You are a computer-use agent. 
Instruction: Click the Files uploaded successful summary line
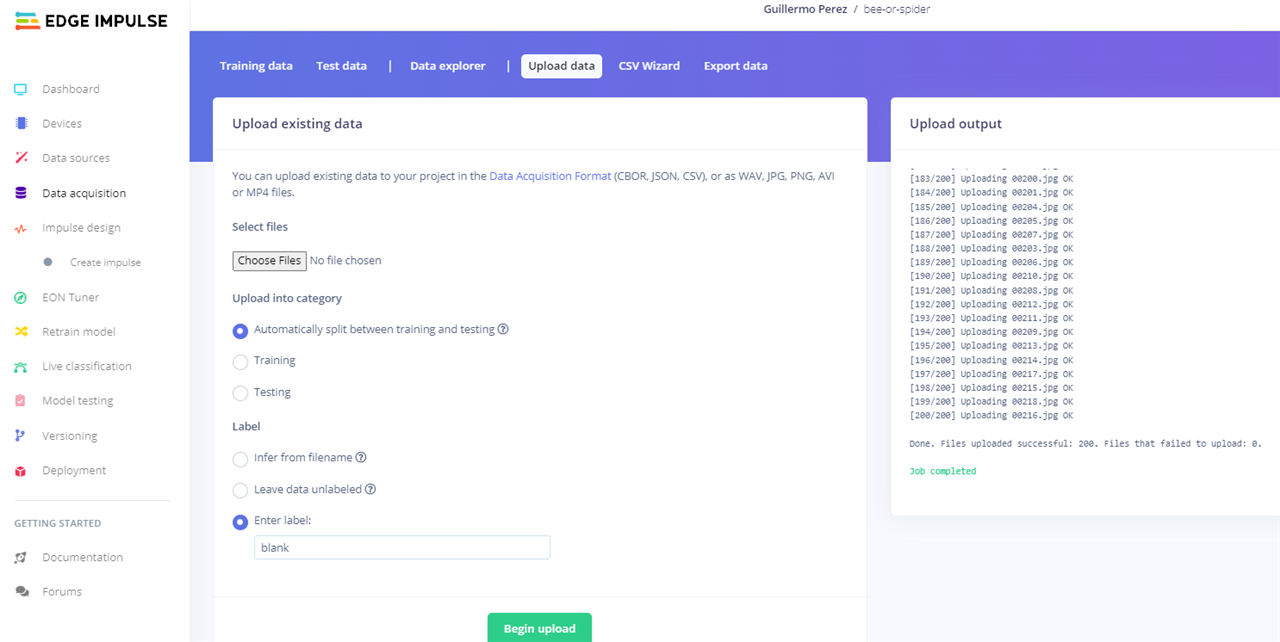[1086, 443]
